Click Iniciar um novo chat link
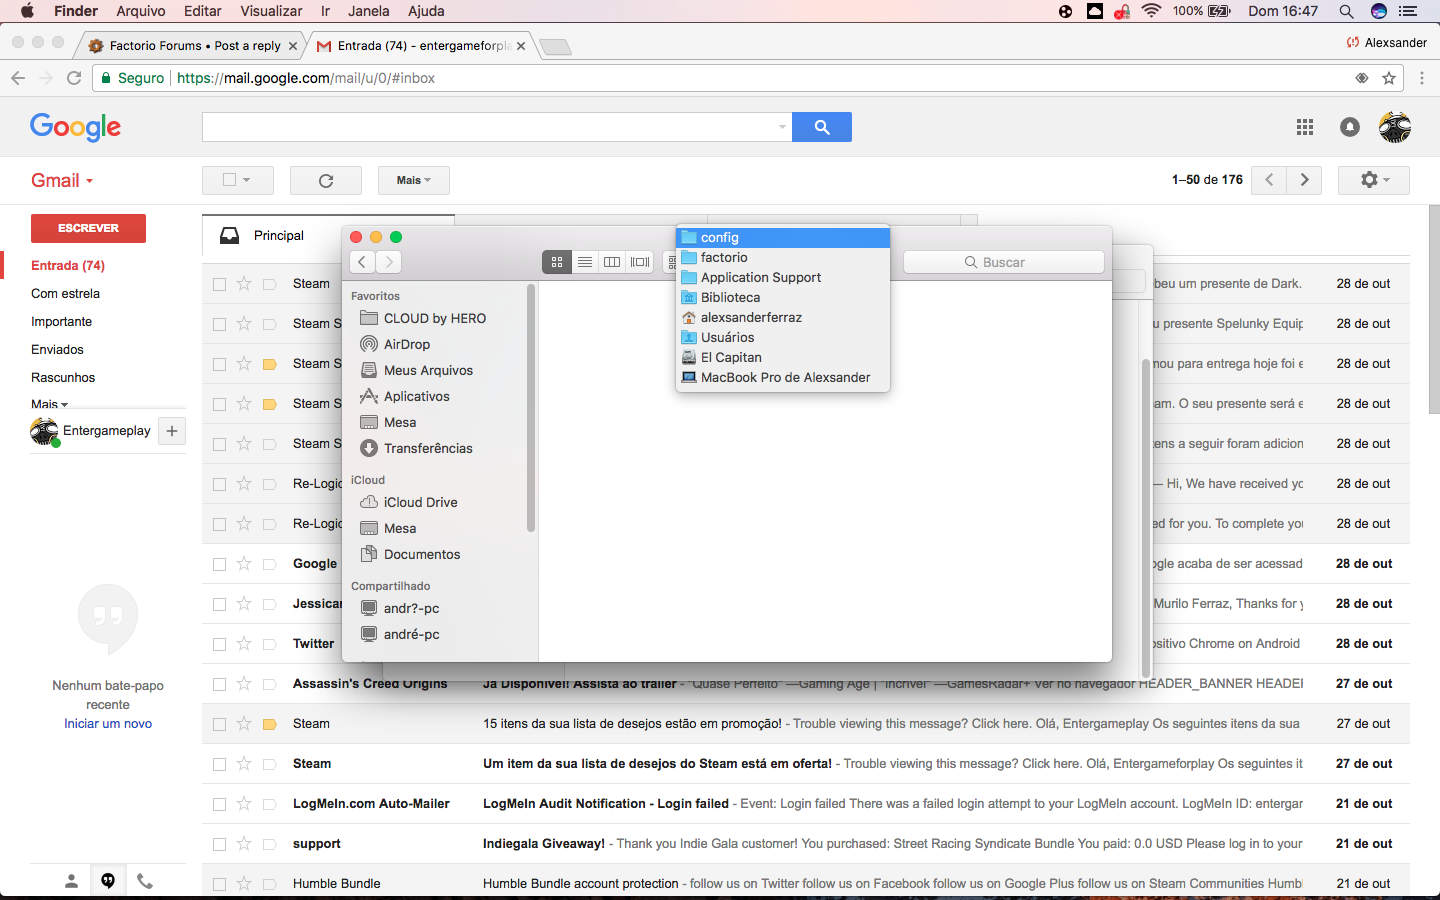Viewport: 1440px width, 900px height. [108, 723]
